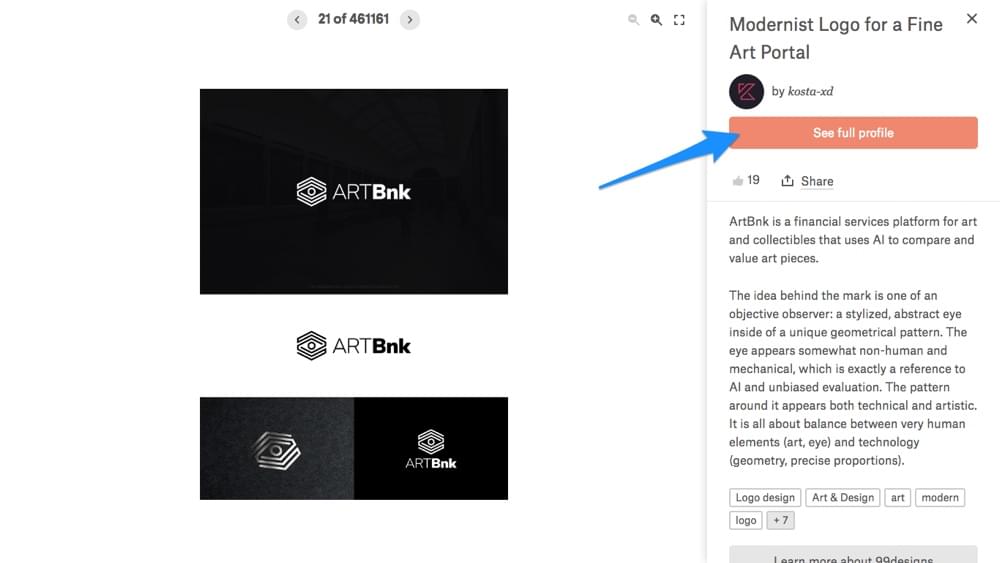Select the modern tag
The image size is (1000, 563).
pos(939,497)
